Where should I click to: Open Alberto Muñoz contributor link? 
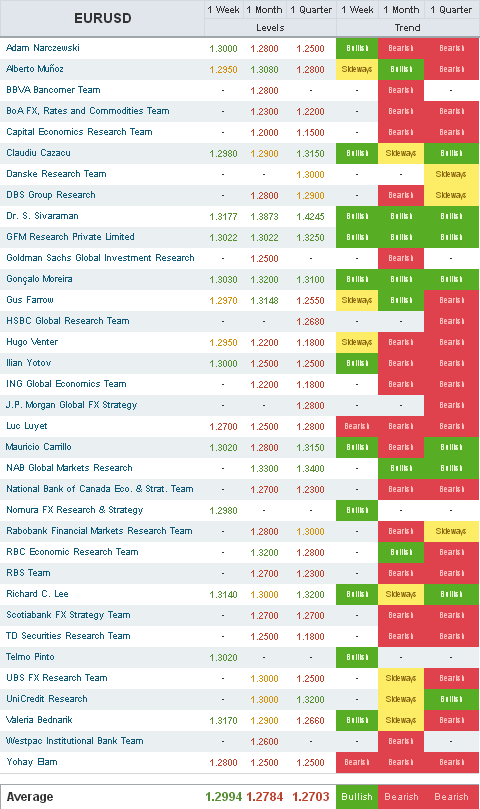point(35,69)
